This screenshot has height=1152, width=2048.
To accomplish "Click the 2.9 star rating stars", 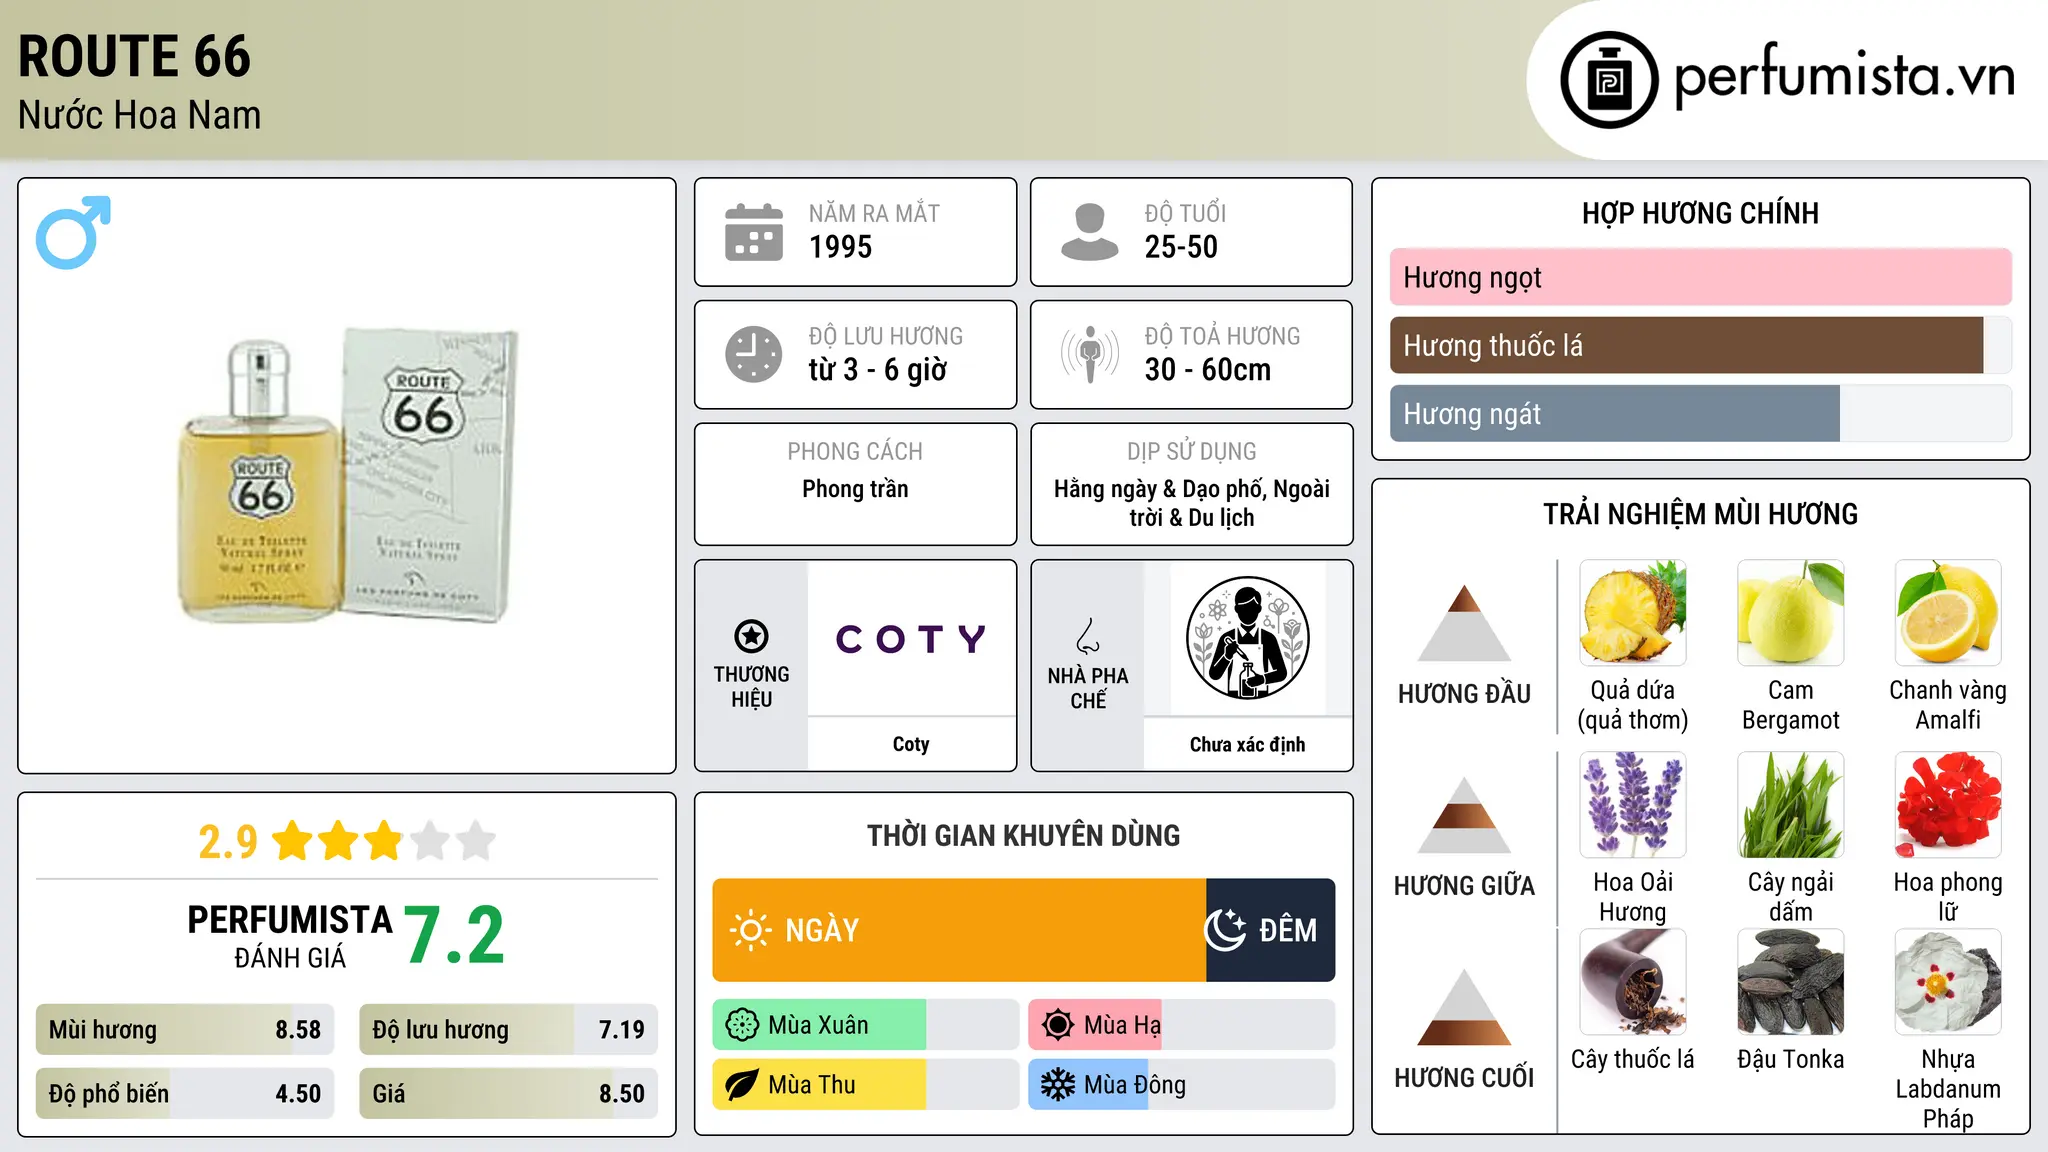I will (x=384, y=841).
